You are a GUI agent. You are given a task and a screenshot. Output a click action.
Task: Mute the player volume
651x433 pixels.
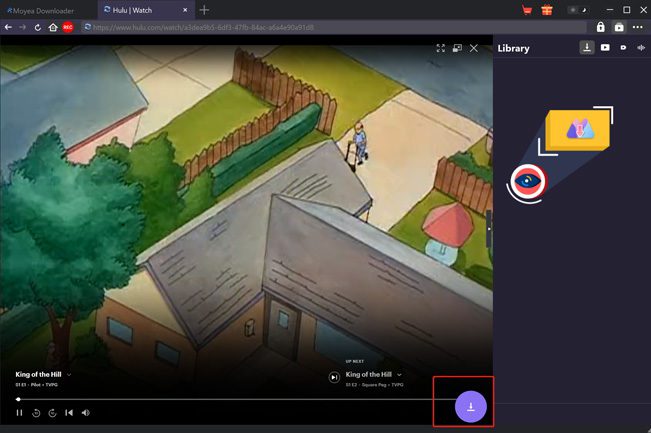86,412
